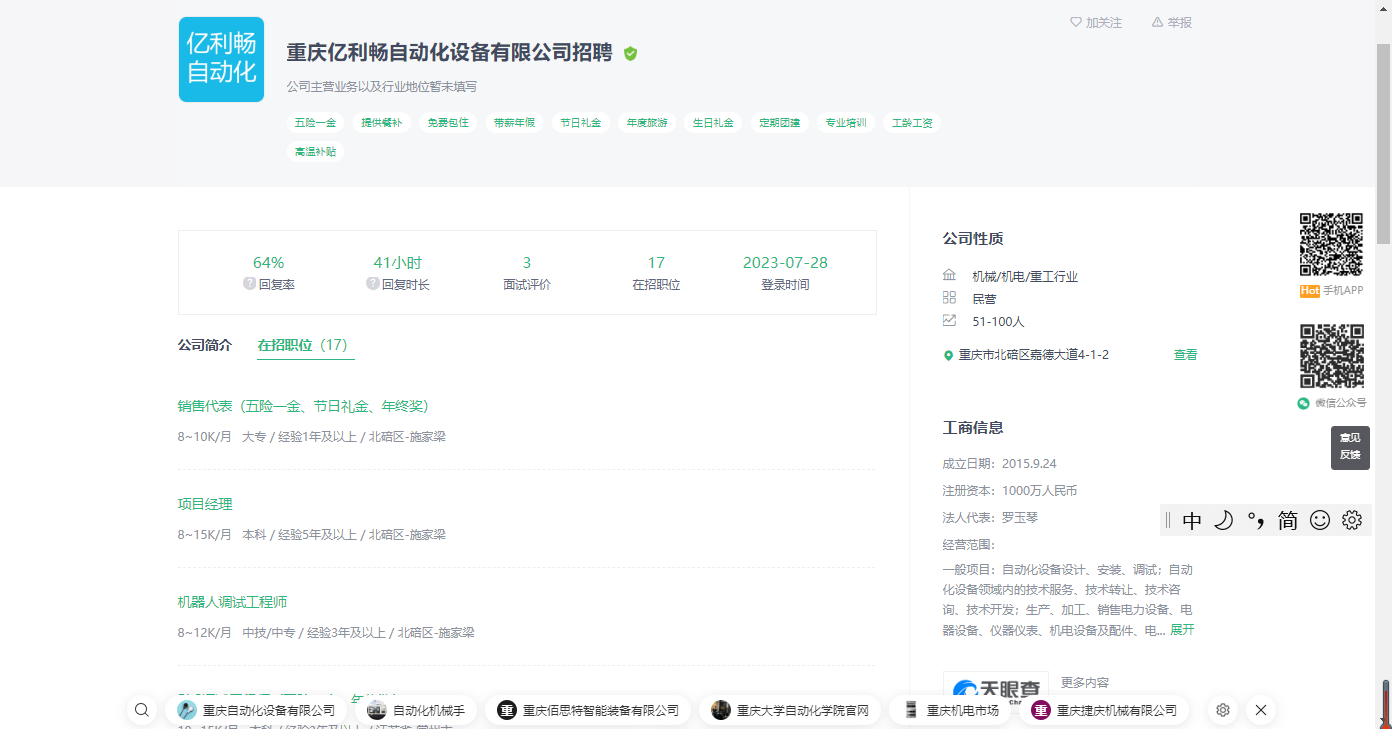
Task: Open the 重庆大学自动化学院官网 suggestion
Action: (790, 710)
